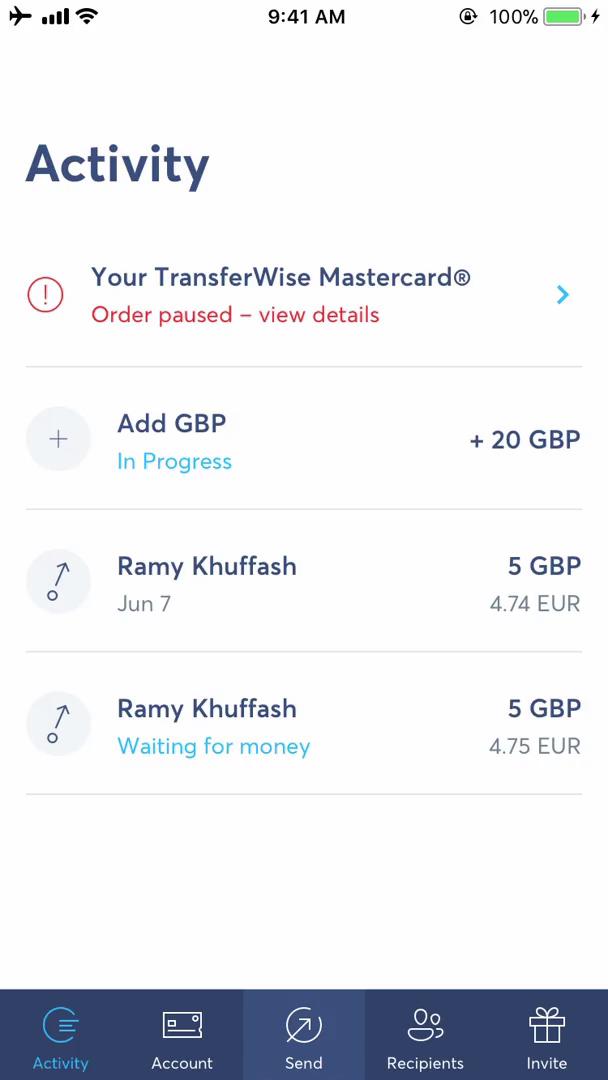Click the red alert icon next to Mastercard notice
The width and height of the screenshot is (608, 1080).
[x=44, y=295]
